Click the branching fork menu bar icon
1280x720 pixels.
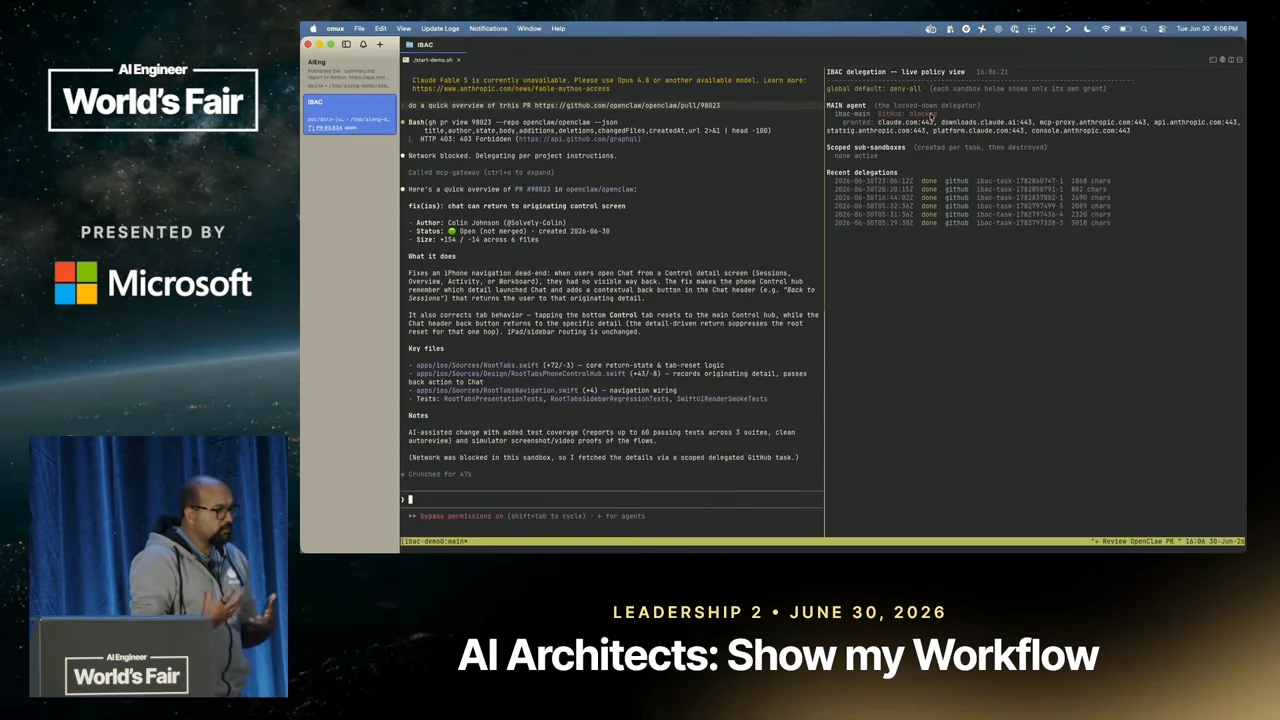[1050, 29]
